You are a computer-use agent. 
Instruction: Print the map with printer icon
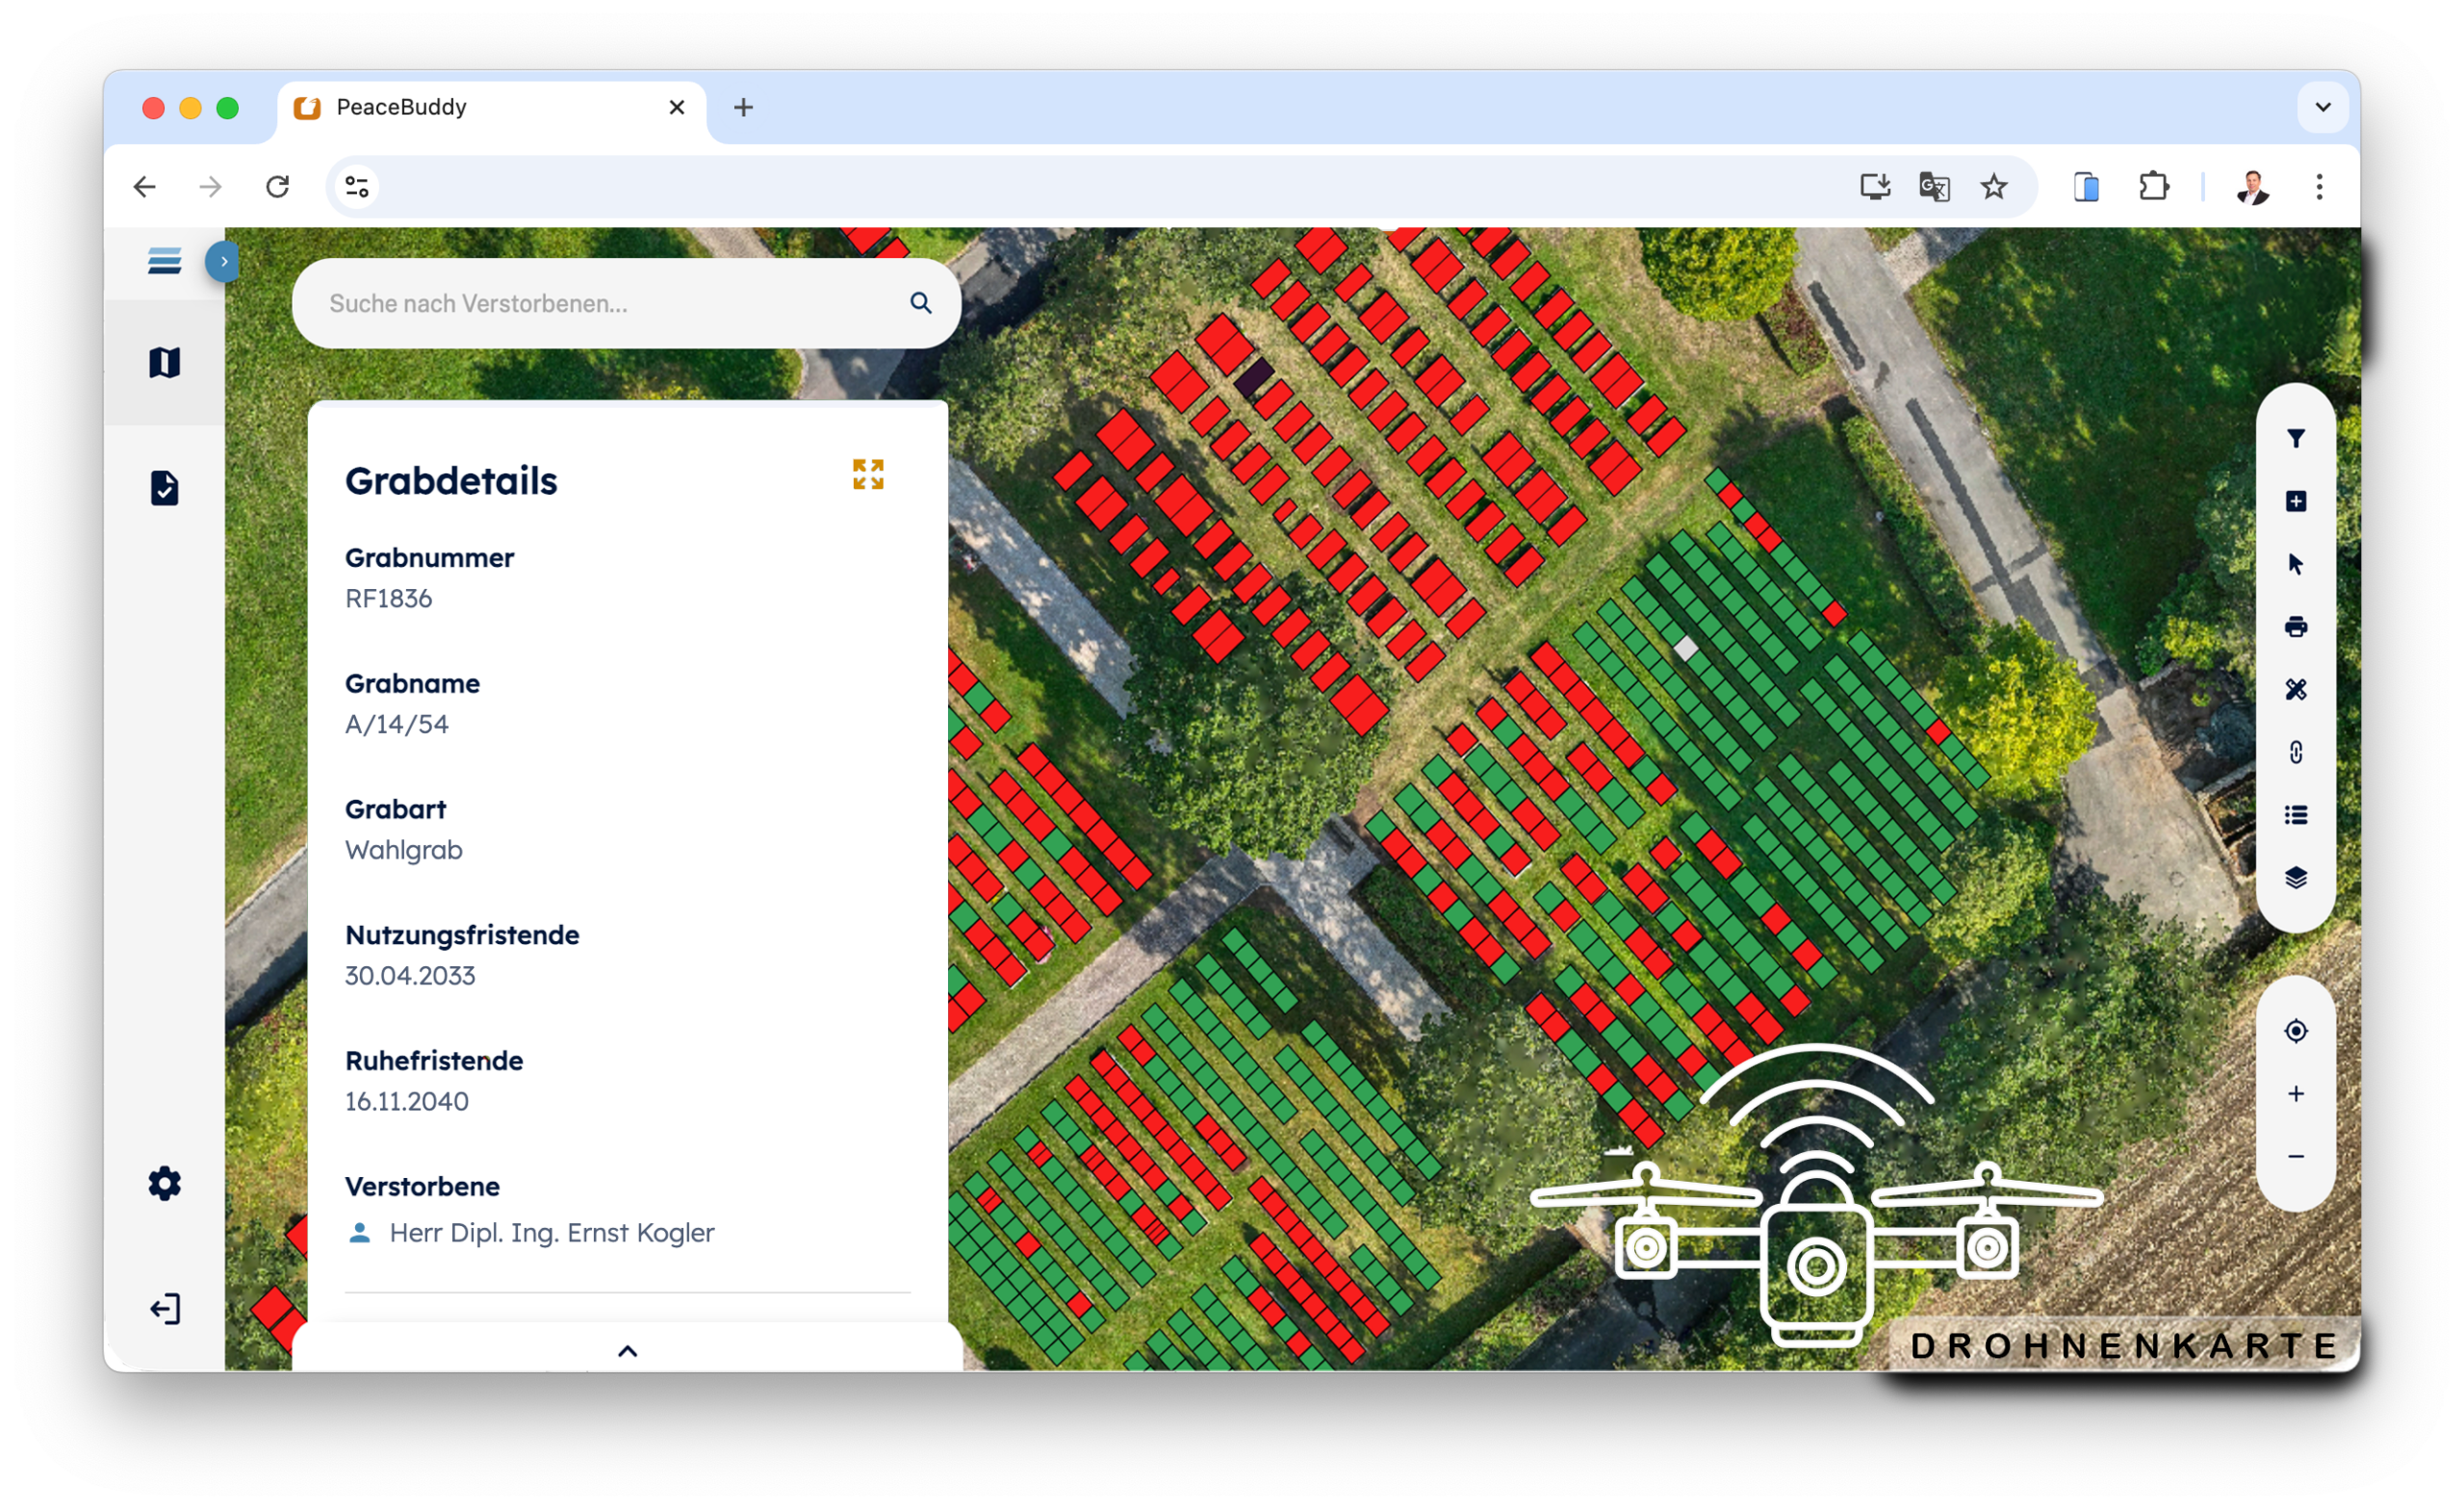2295,627
